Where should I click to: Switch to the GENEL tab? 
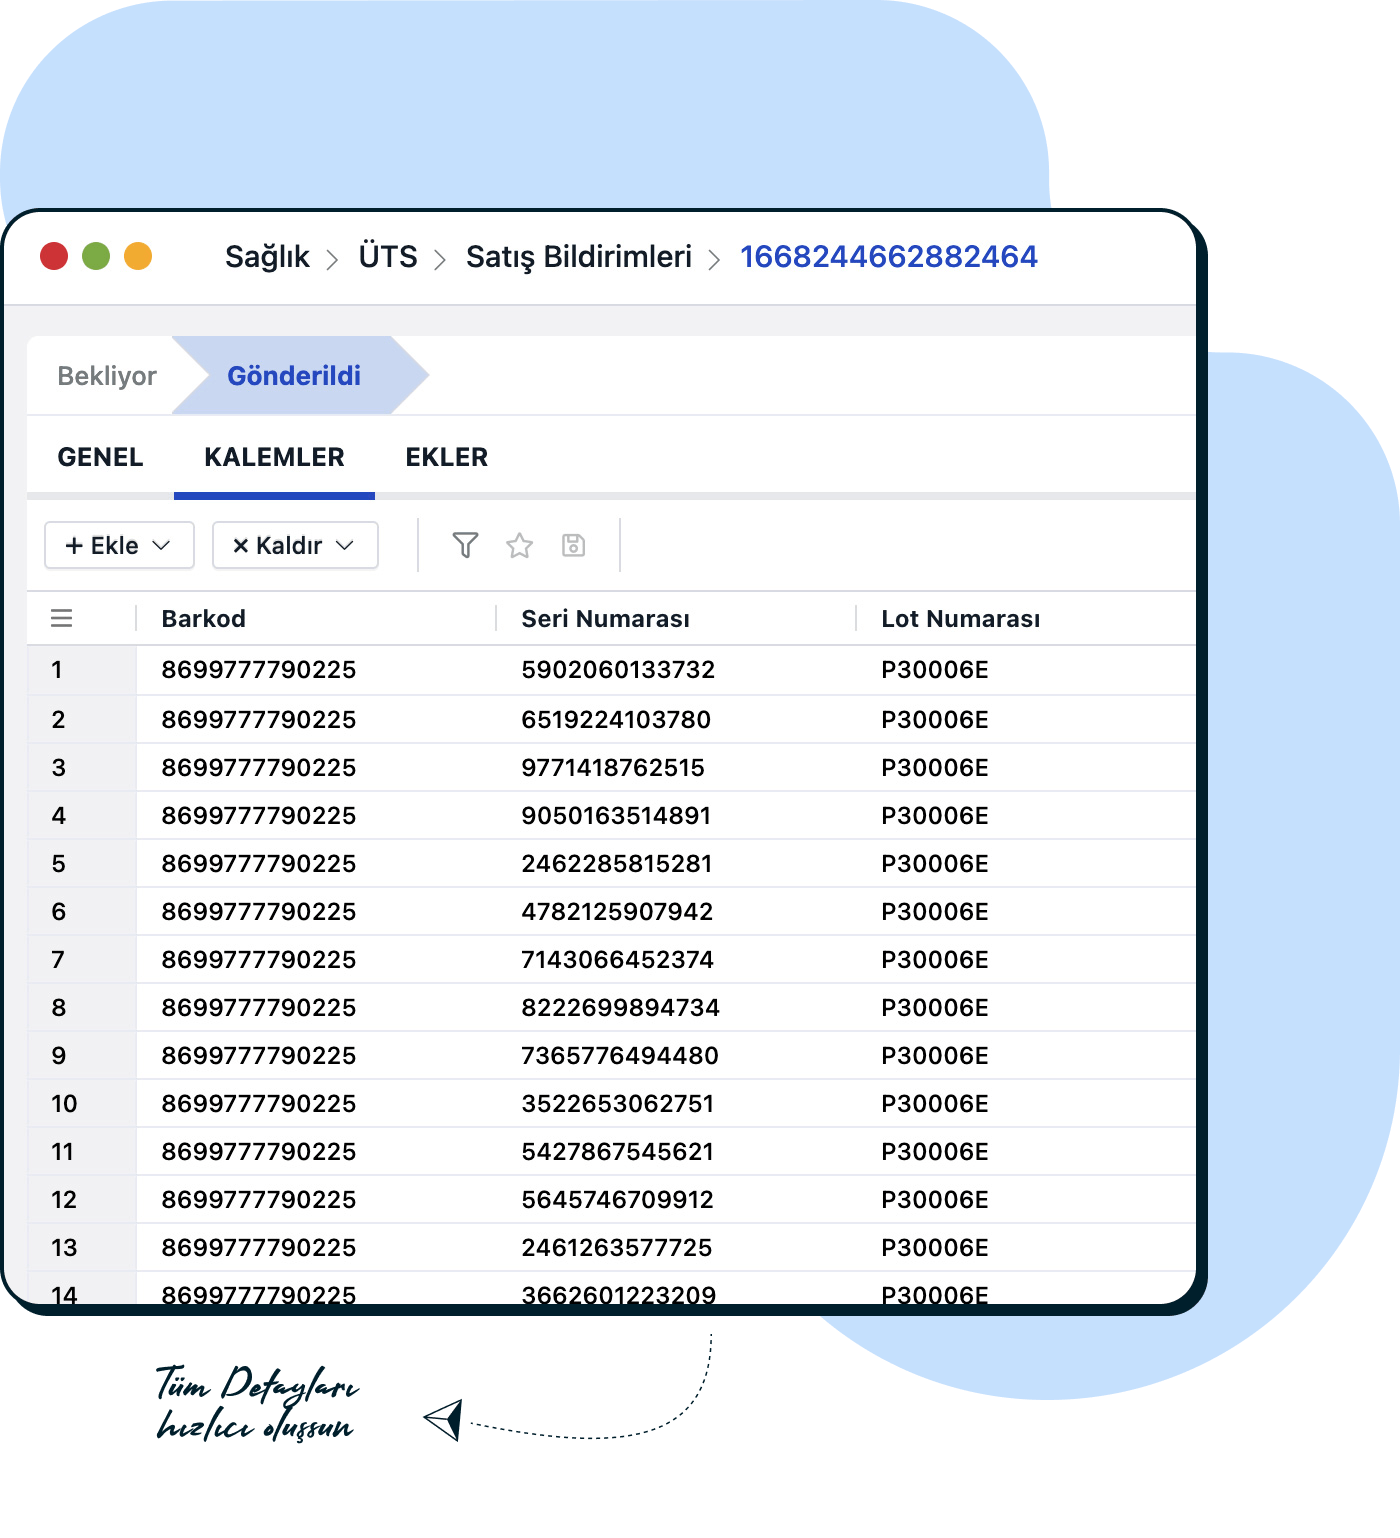click(x=100, y=457)
